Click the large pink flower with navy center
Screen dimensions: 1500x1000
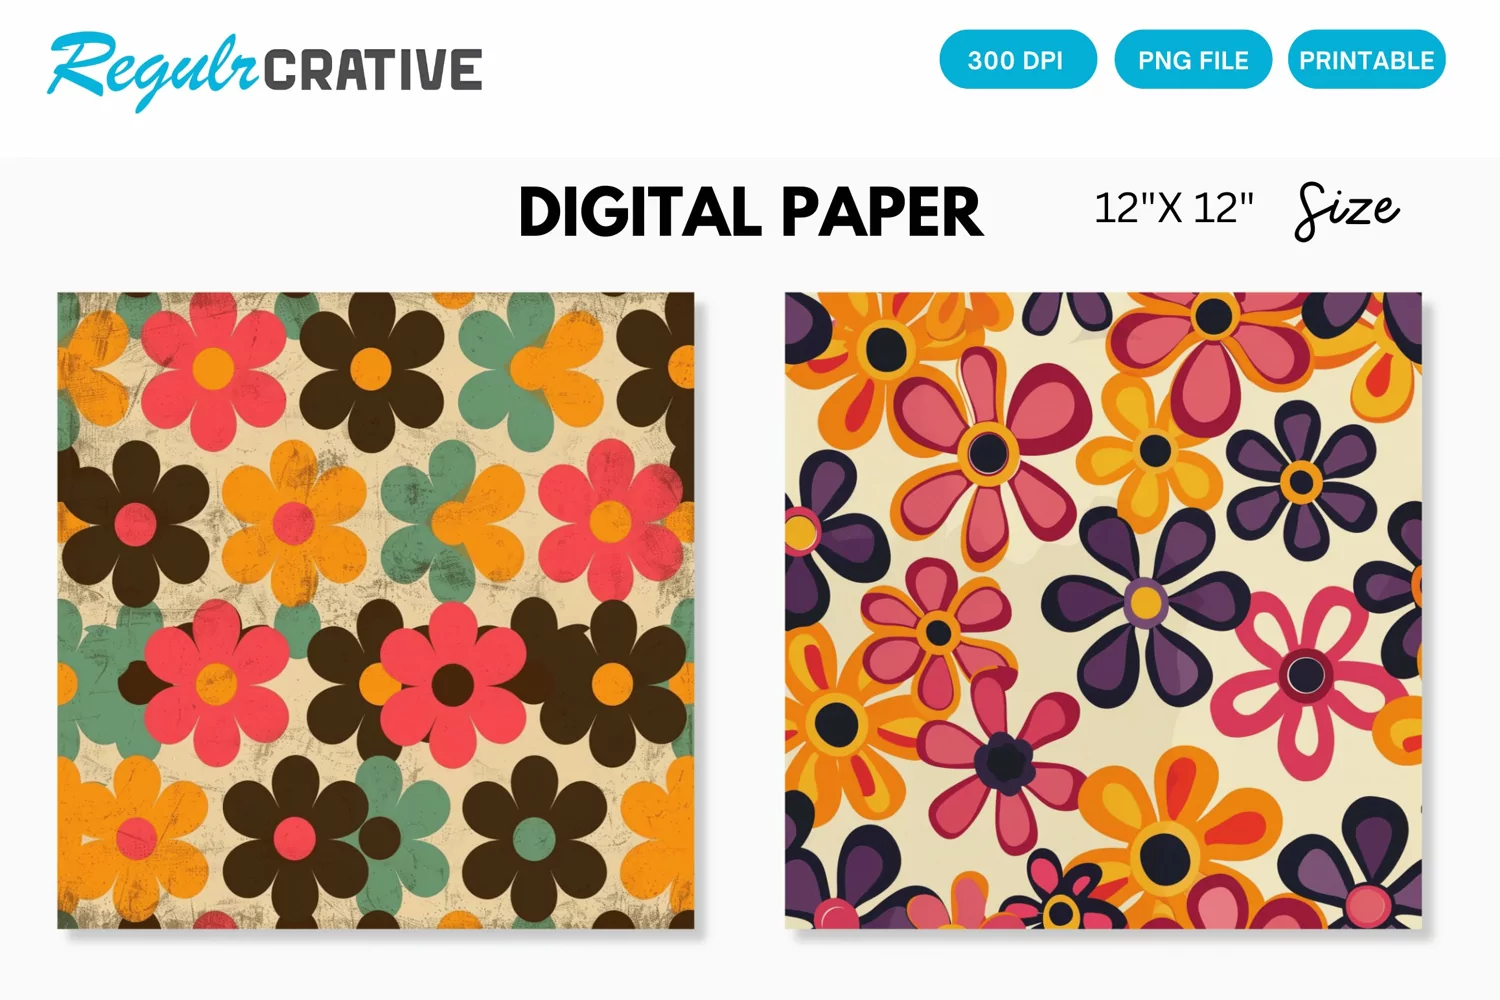(x=987, y=450)
